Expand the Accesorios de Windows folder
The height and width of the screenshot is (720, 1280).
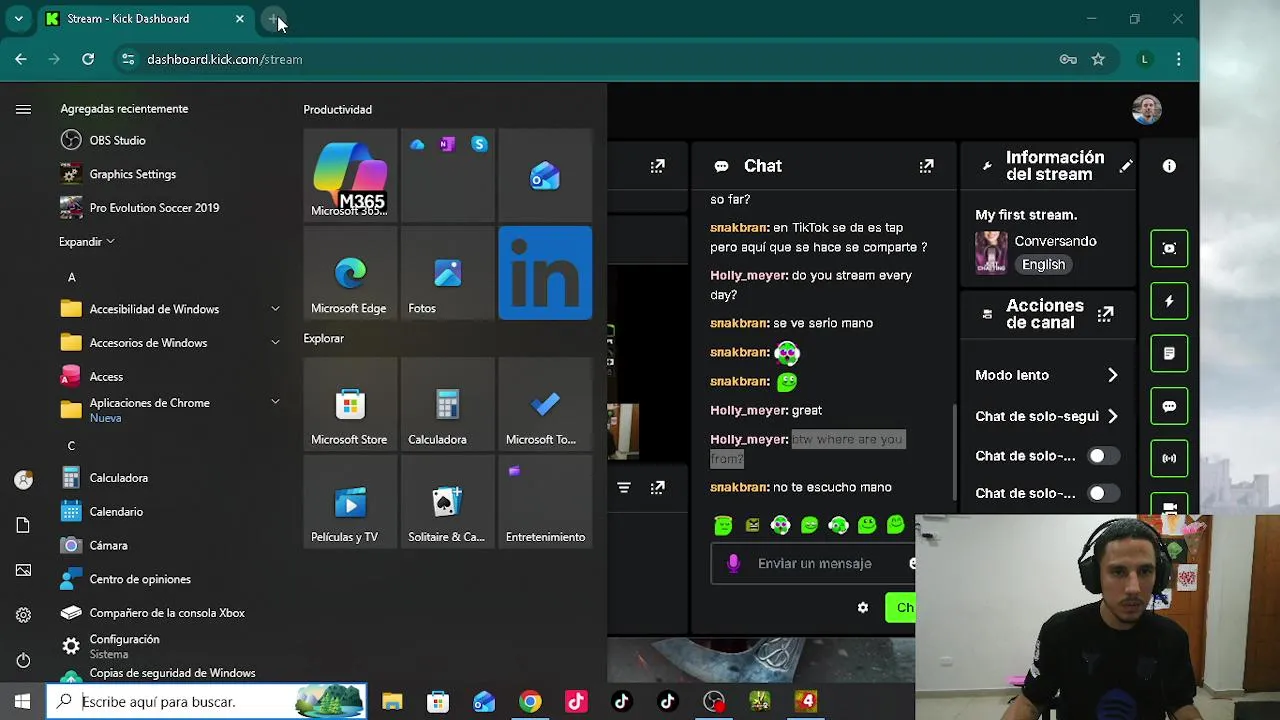coord(170,343)
